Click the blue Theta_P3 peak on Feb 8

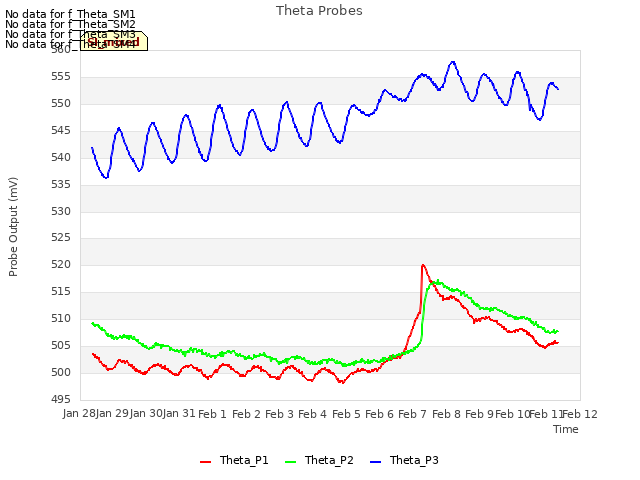click(x=452, y=62)
